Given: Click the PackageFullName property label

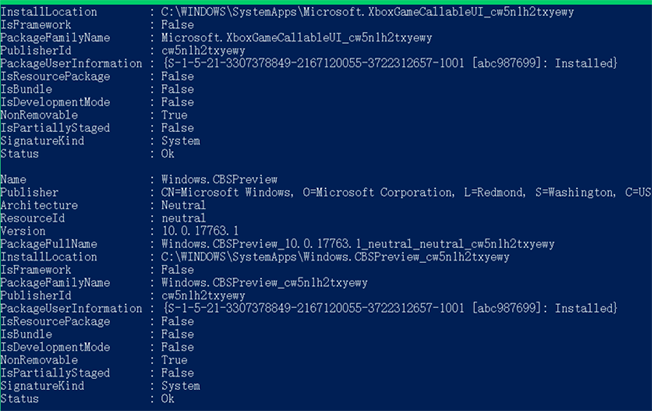Looking at the screenshot, I should (49, 244).
